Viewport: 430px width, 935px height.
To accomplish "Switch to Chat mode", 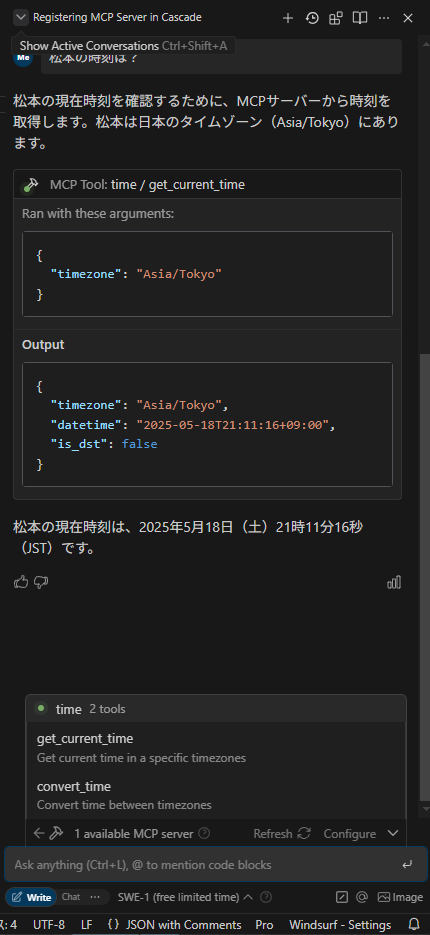I will [71, 897].
